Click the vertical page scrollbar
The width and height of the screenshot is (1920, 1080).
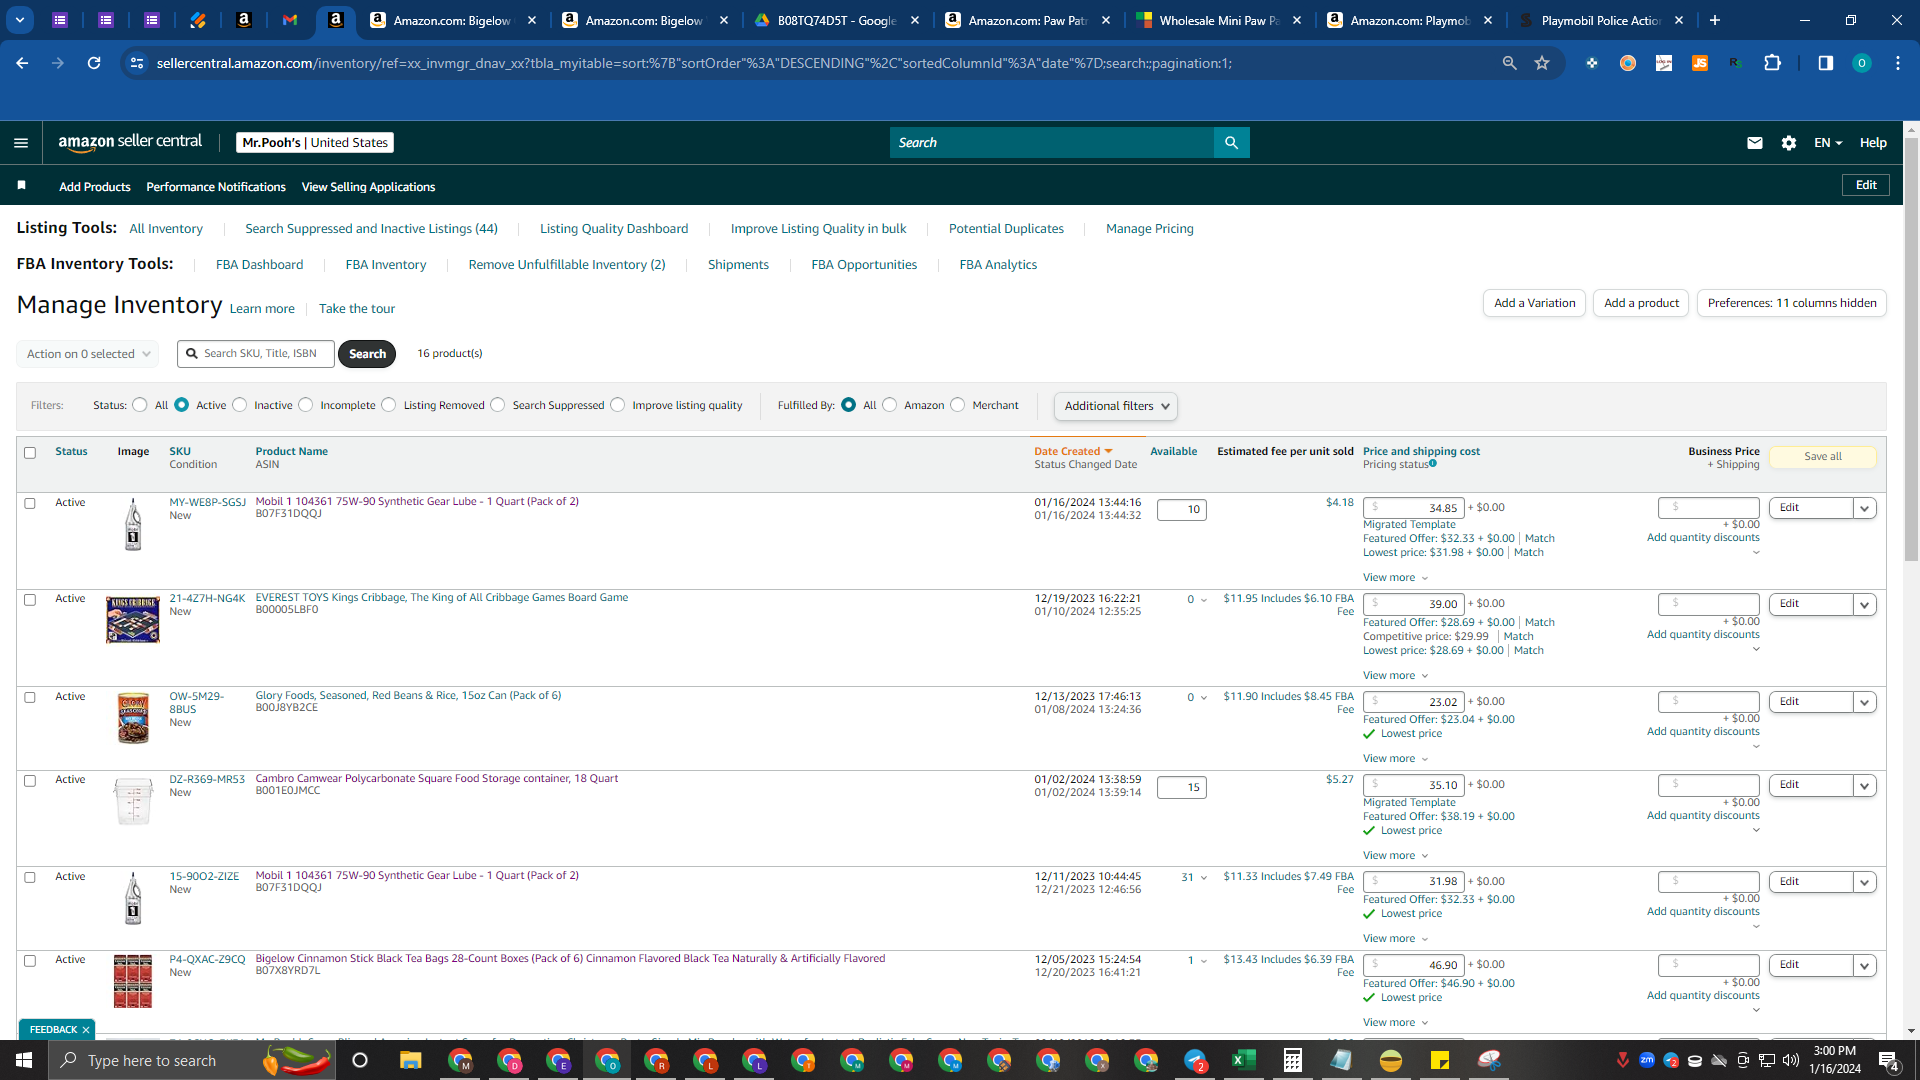click(1911, 350)
